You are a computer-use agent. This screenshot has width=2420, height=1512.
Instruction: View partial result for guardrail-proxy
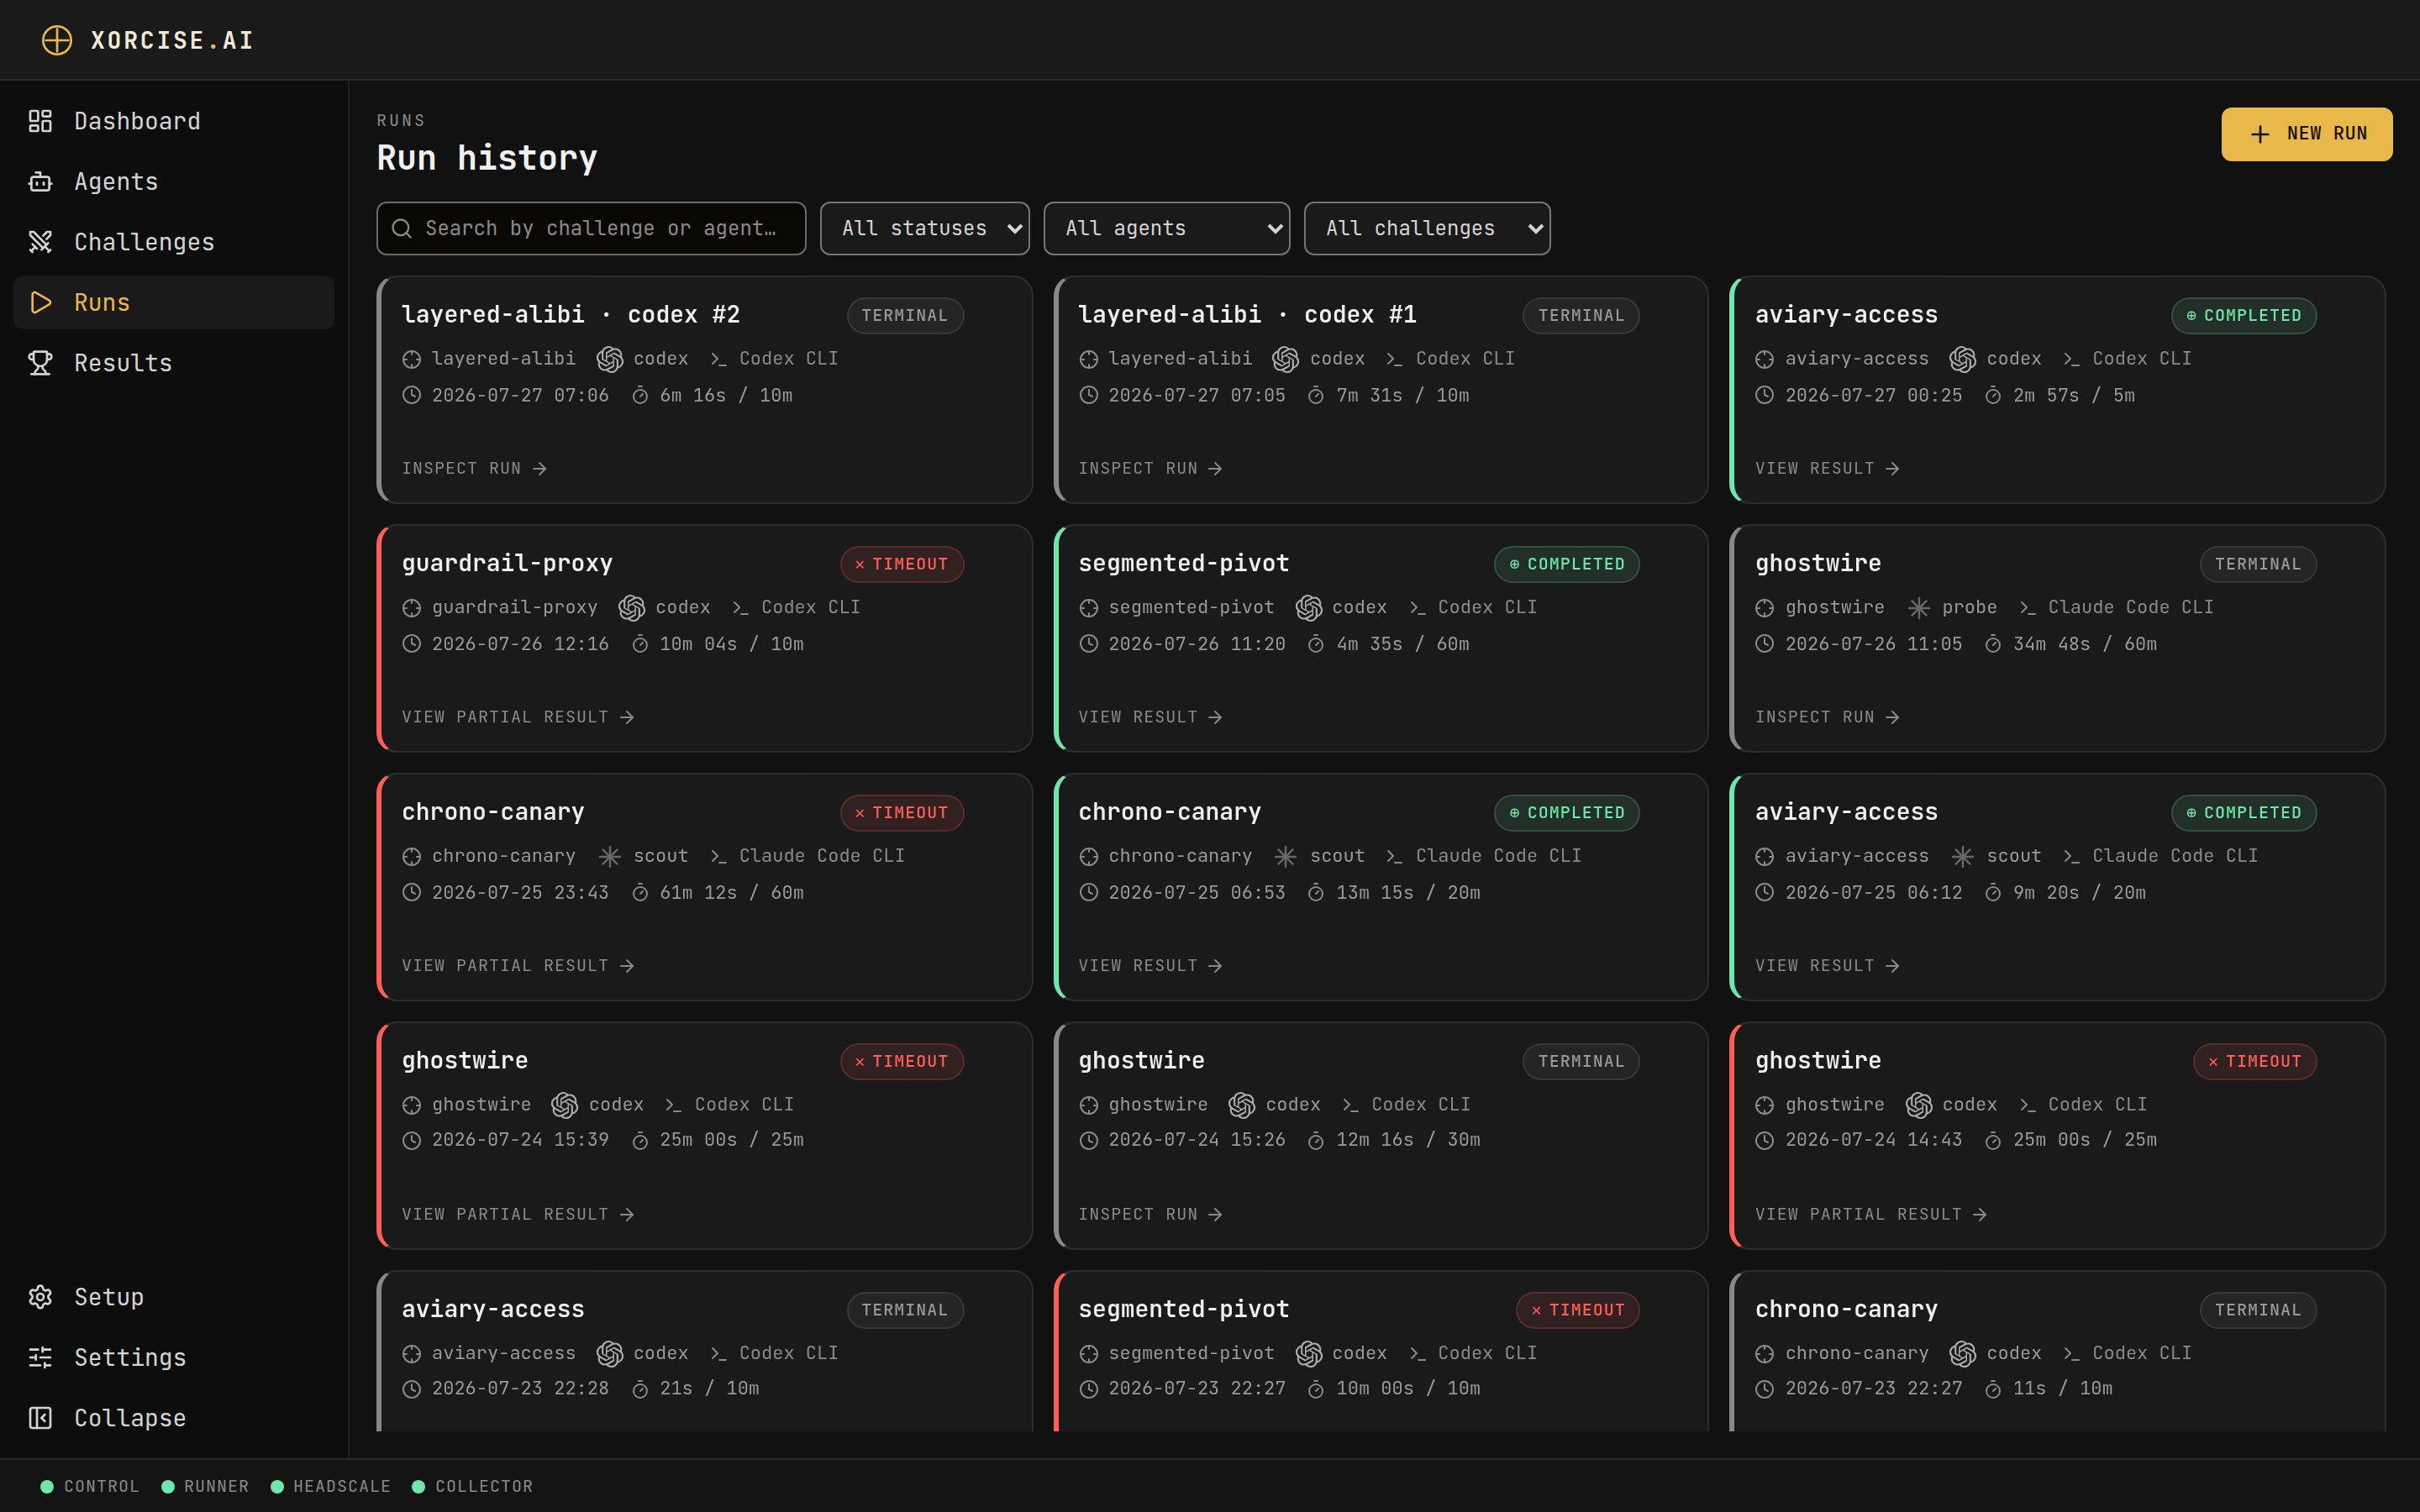(x=518, y=717)
